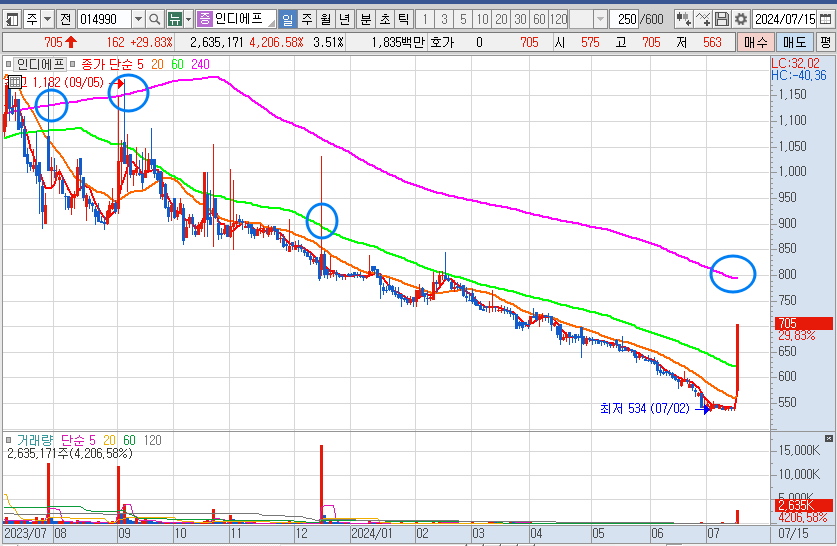
Task: Click the 평 button
Action: pyautogui.click(x=826, y=42)
